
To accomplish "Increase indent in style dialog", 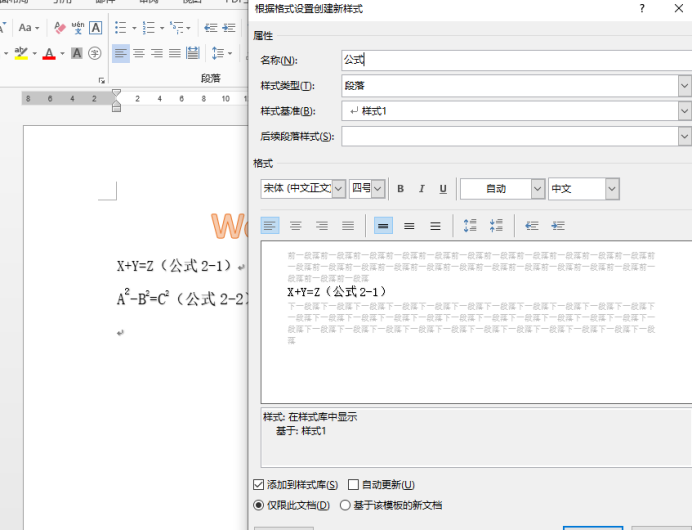I will tap(558, 226).
